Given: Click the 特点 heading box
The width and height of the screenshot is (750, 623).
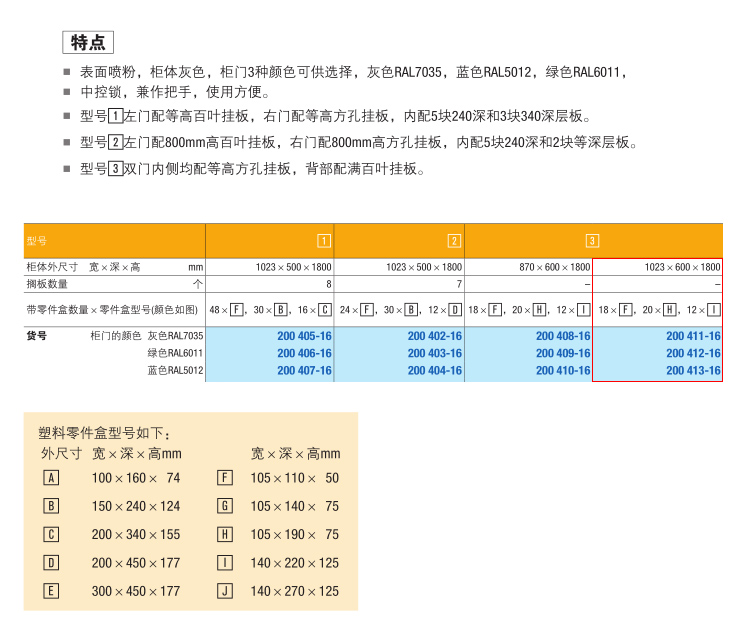Looking at the screenshot, I should coord(88,43).
